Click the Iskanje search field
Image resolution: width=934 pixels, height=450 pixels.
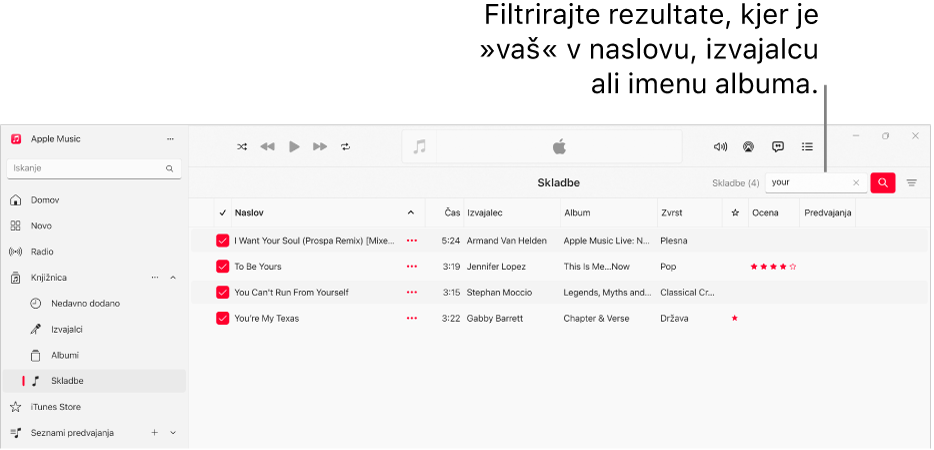tap(94, 169)
